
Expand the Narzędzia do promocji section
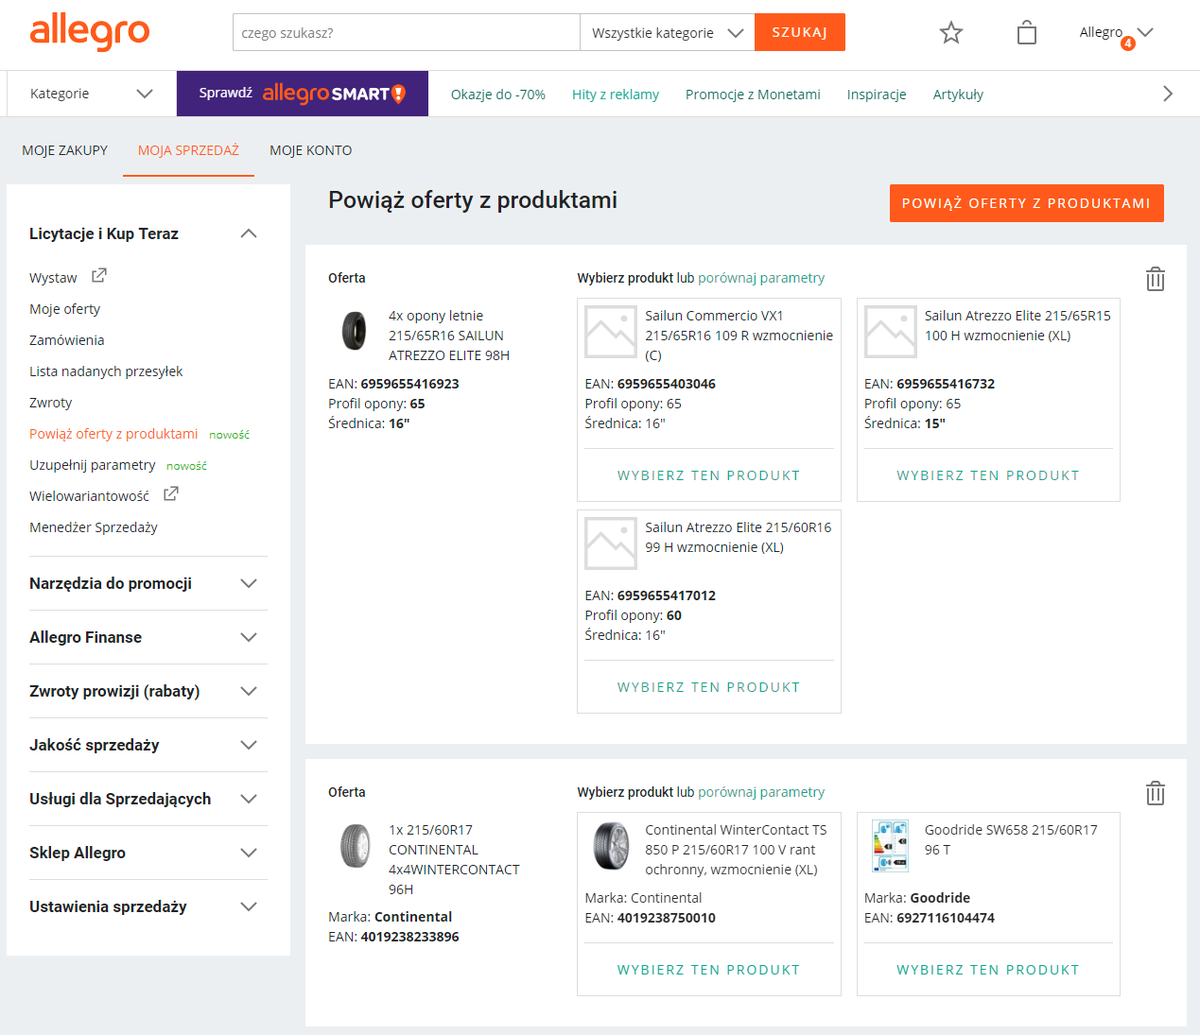(x=249, y=584)
